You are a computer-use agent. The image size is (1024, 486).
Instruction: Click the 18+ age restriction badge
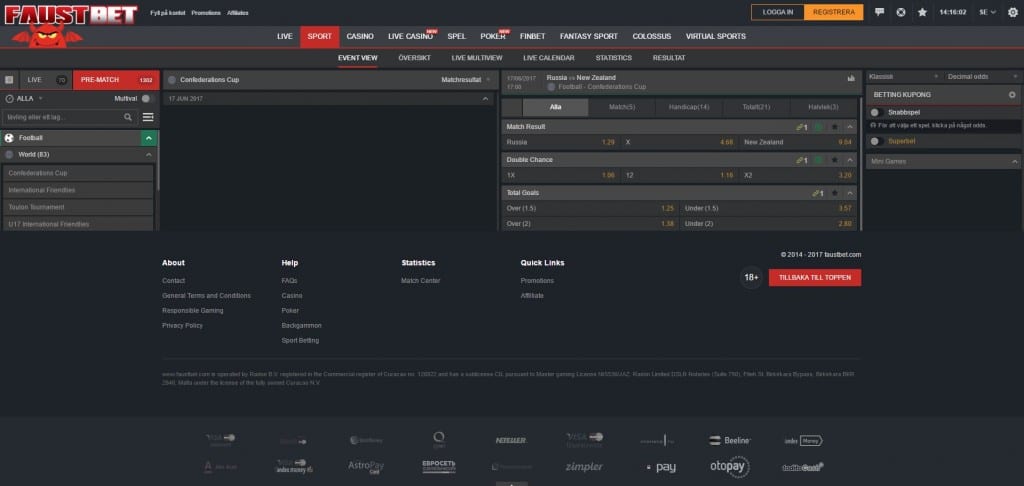[x=752, y=278]
